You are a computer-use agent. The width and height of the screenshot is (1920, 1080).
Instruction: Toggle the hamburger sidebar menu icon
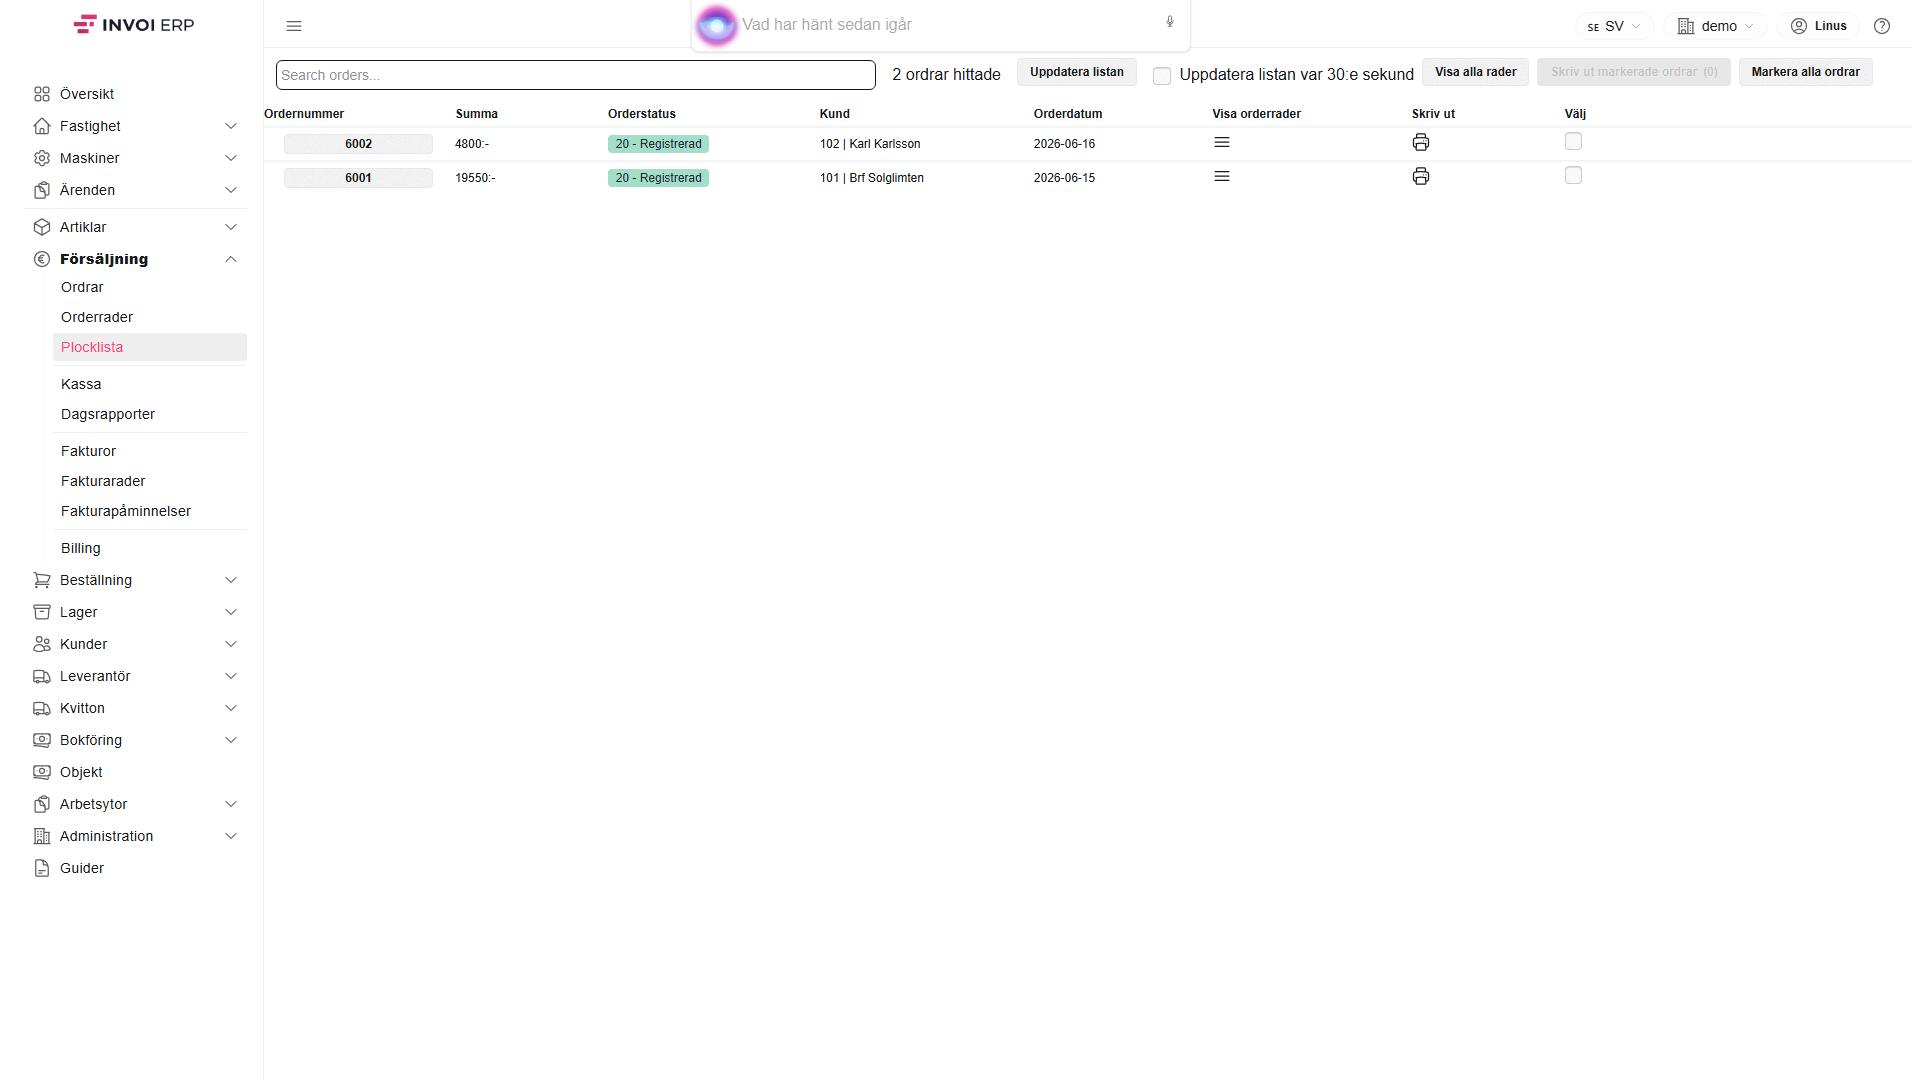click(x=294, y=26)
